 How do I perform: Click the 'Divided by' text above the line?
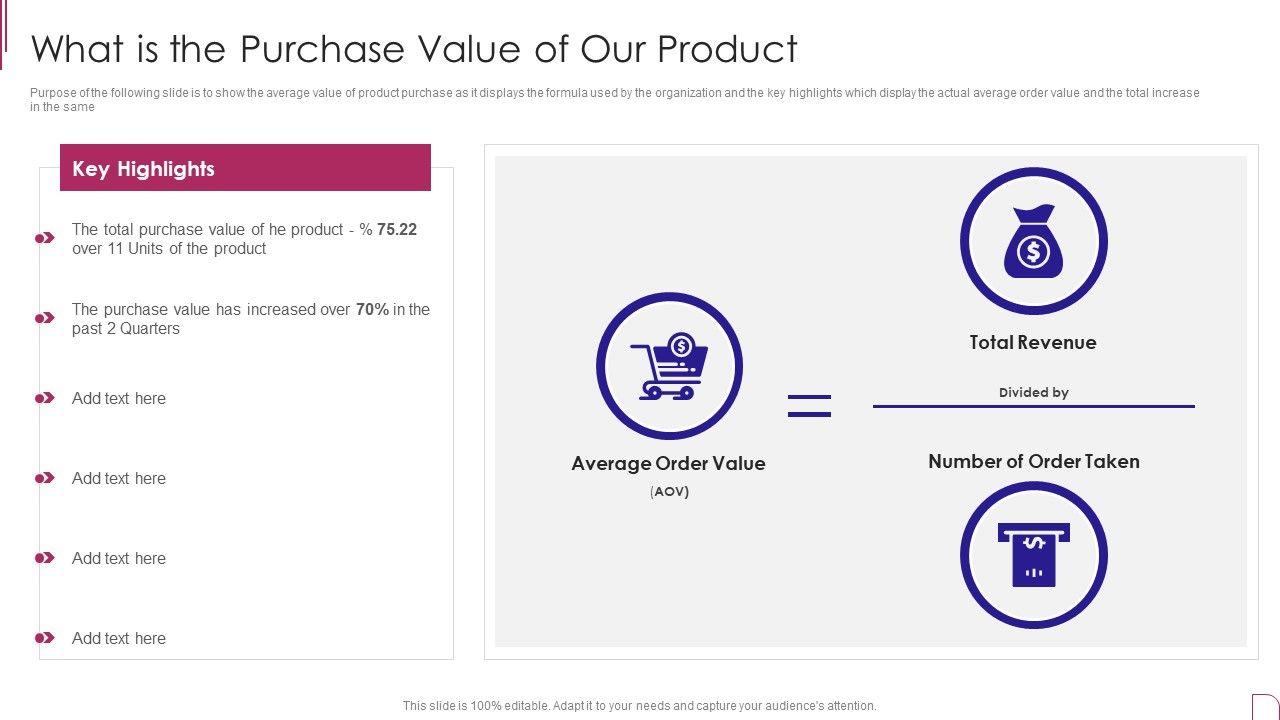(x=1033, y=392)
